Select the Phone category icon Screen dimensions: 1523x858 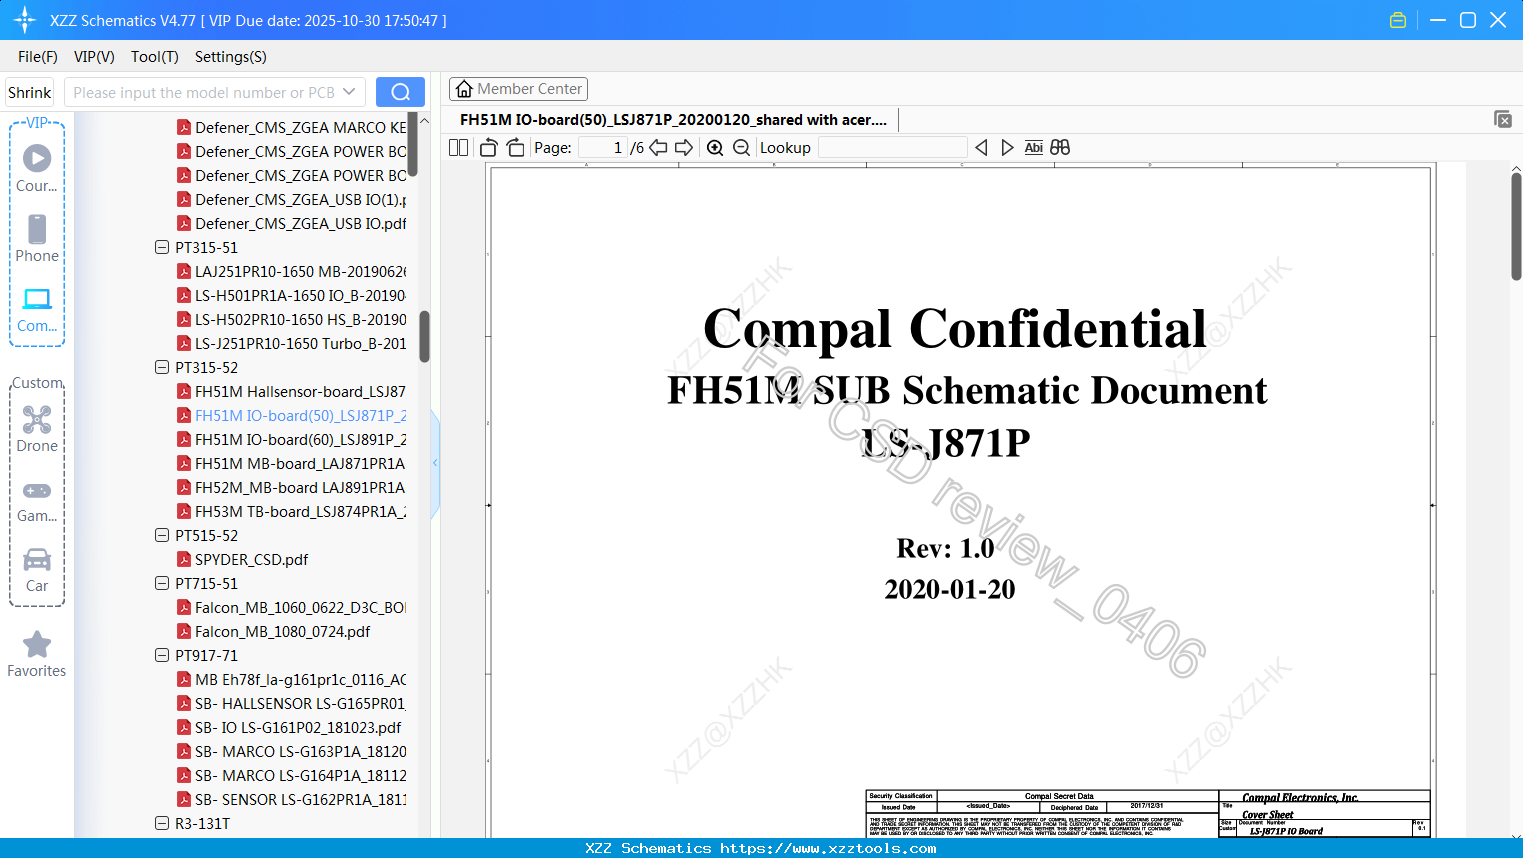(37, 238)
